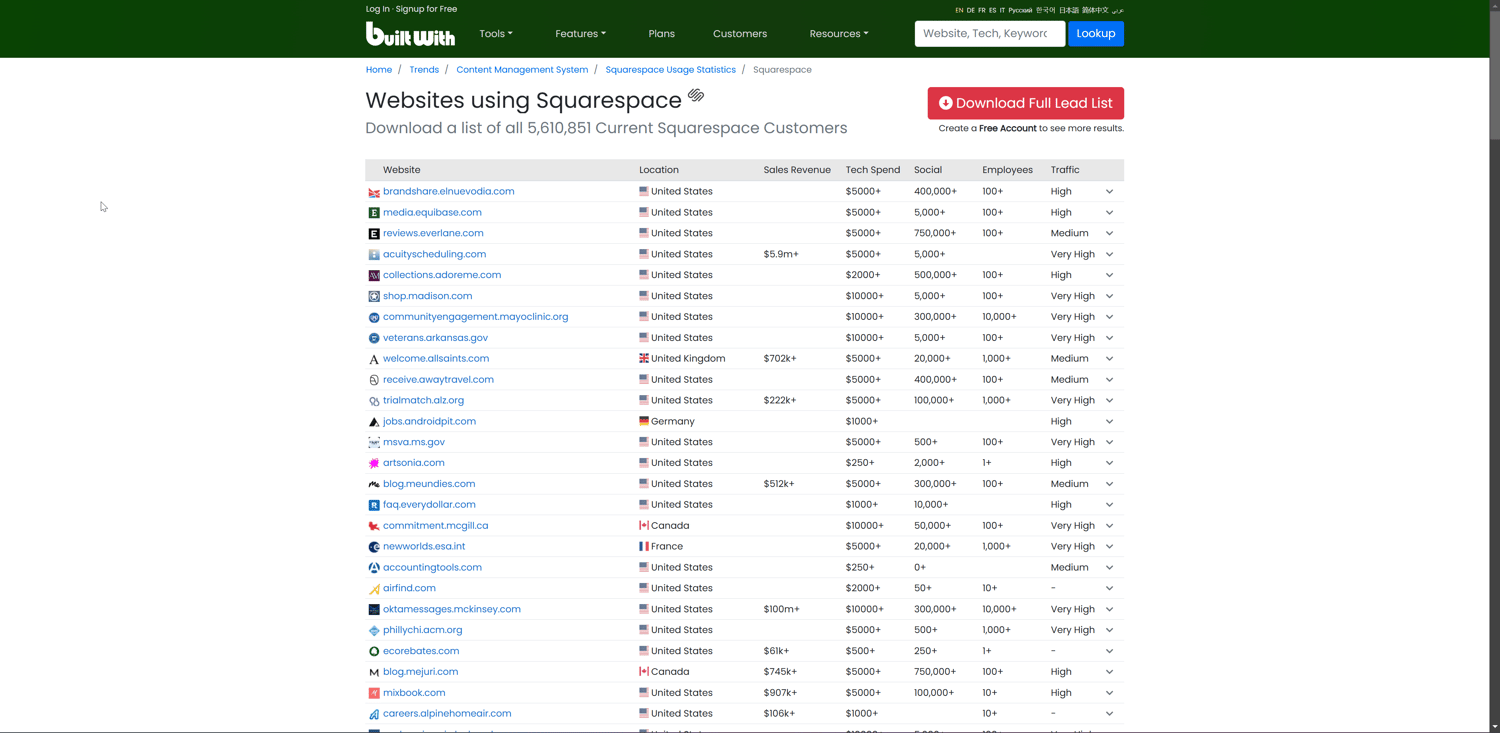Viewport: 1500px width, 733px height.
Task: Expand the airfind.com row chevron
Action: (x=1109, y=588)
